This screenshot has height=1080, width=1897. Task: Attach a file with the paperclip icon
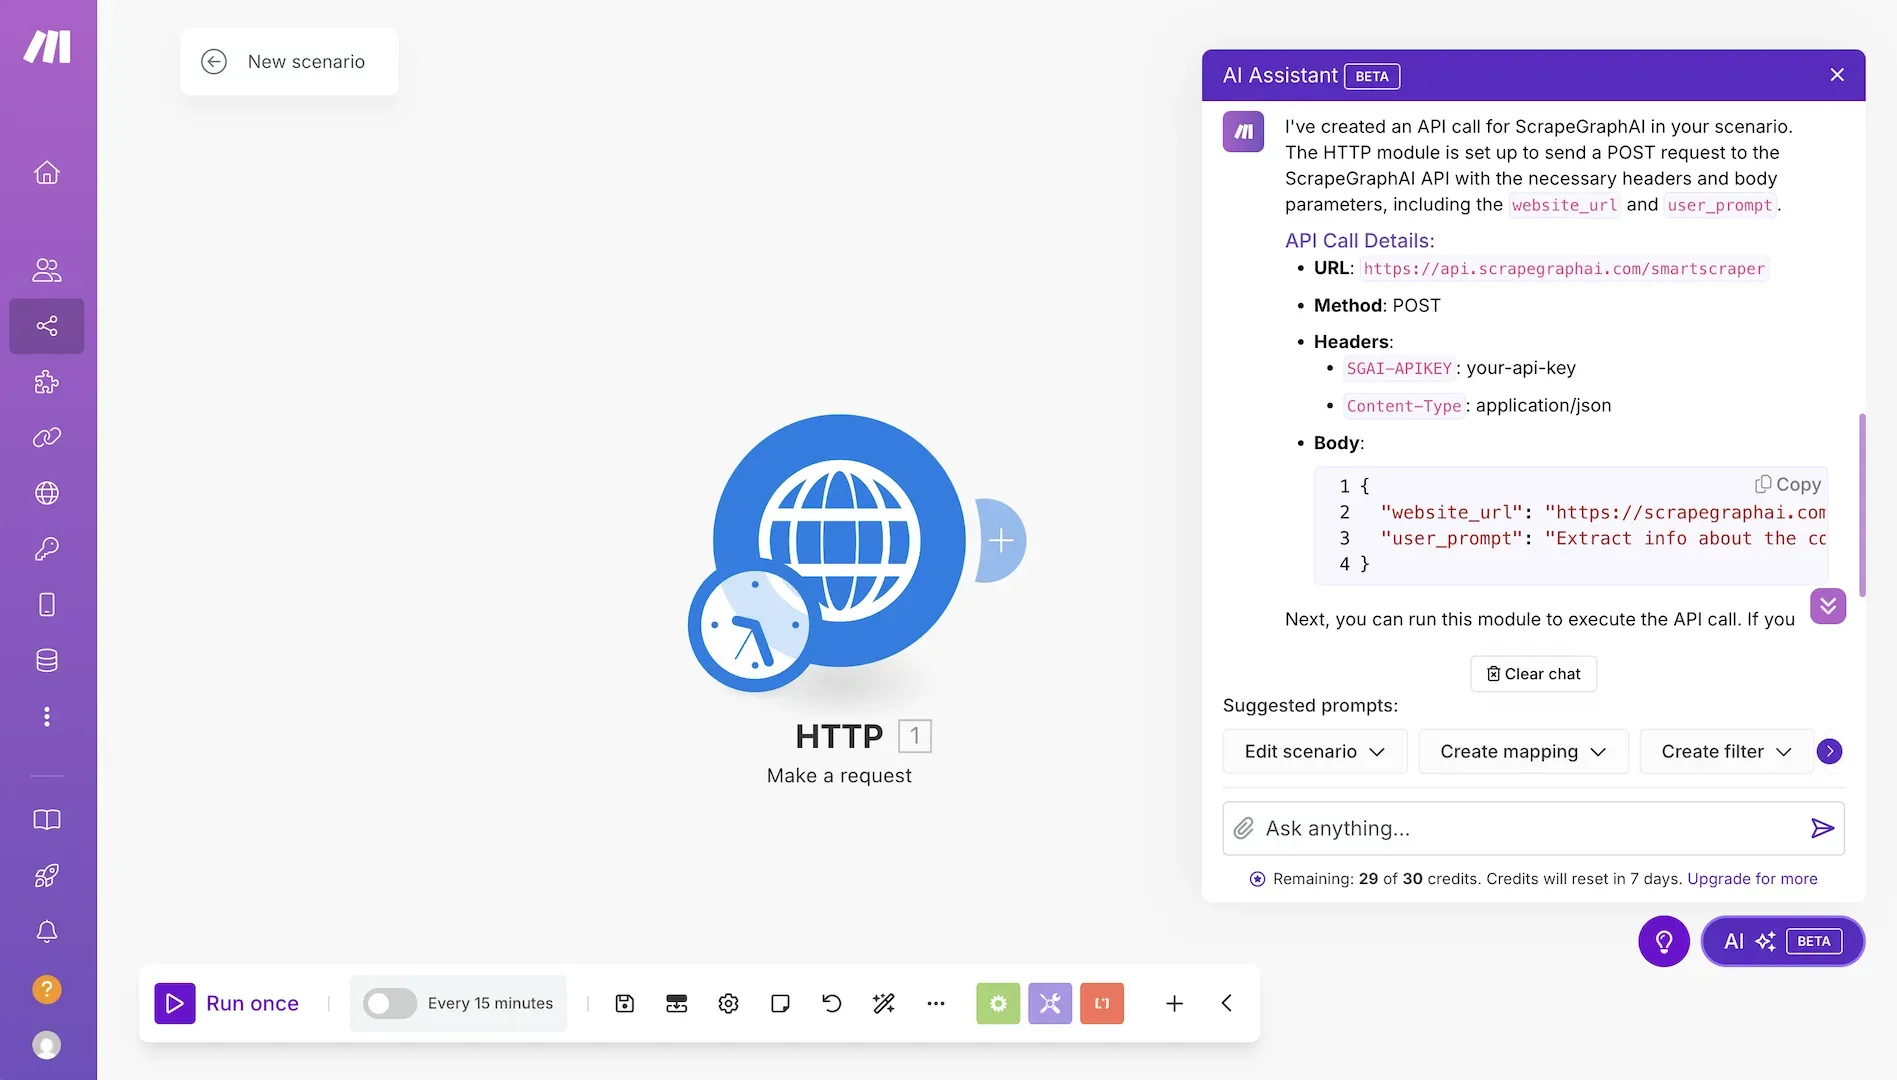click(1243, 828)
